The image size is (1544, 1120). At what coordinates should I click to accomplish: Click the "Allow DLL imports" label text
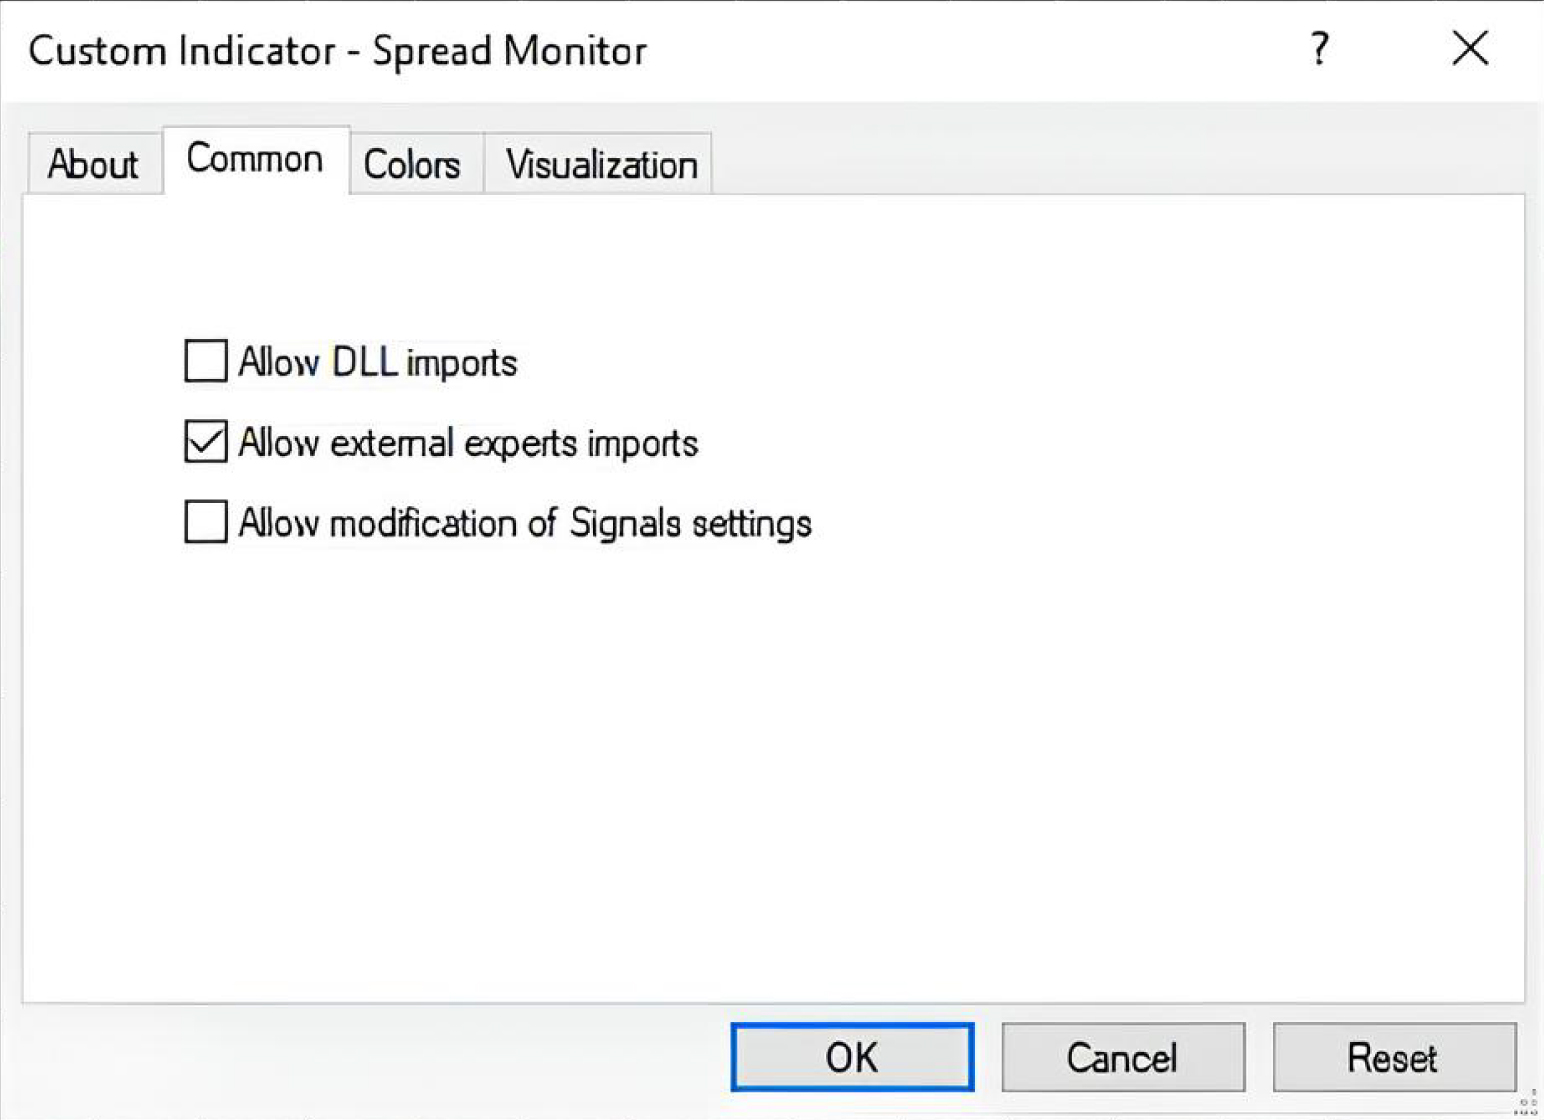point(378,362)
